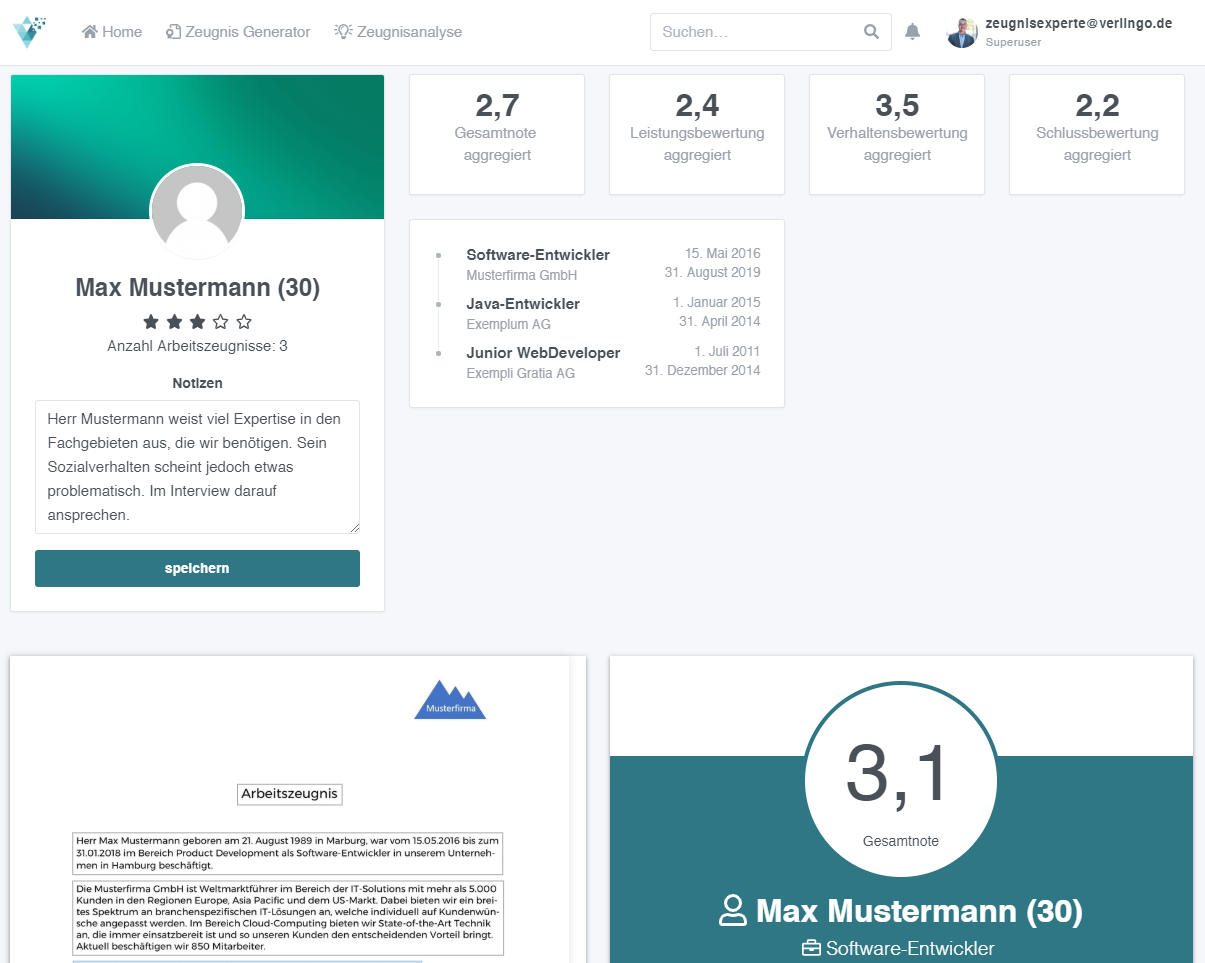Open the zeugnisexperte@verlingo.de account menu

(1078, 23)
